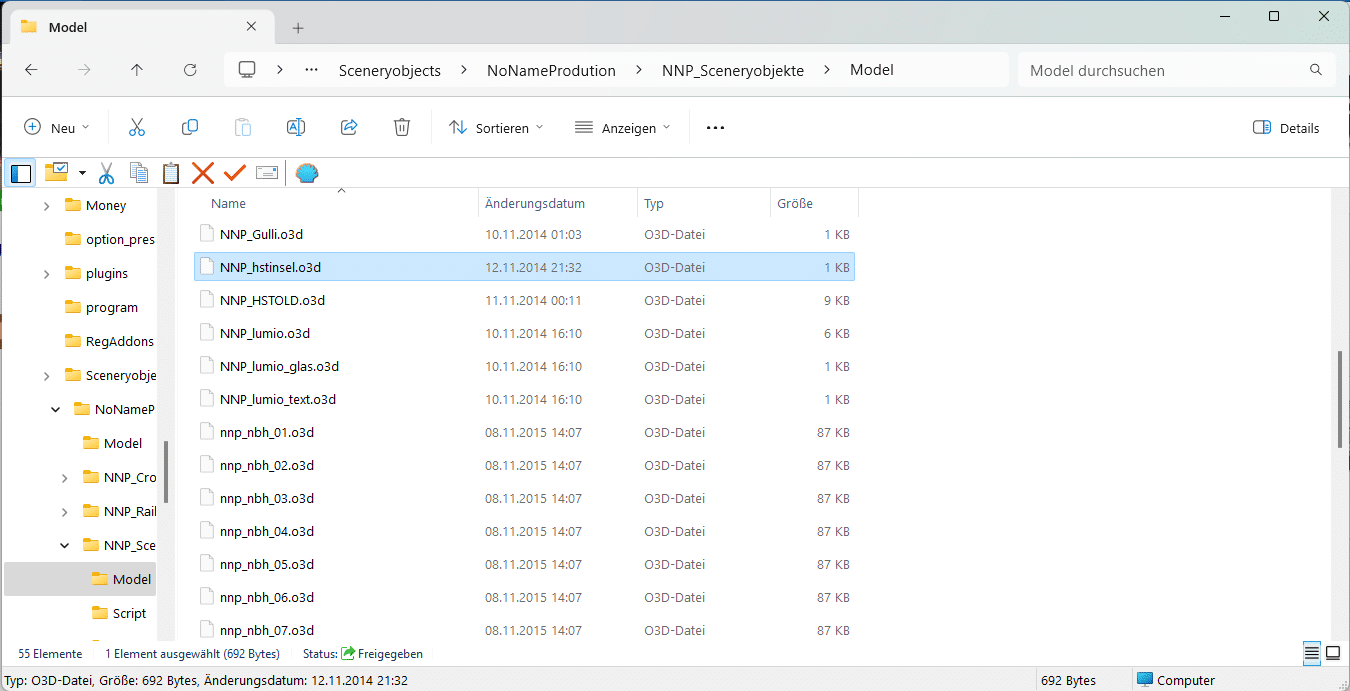The height and width of the screenshot is (691, 1350).
Task: Click the vertical scrollbar of the file list
Action: (x=1340, y=400)
